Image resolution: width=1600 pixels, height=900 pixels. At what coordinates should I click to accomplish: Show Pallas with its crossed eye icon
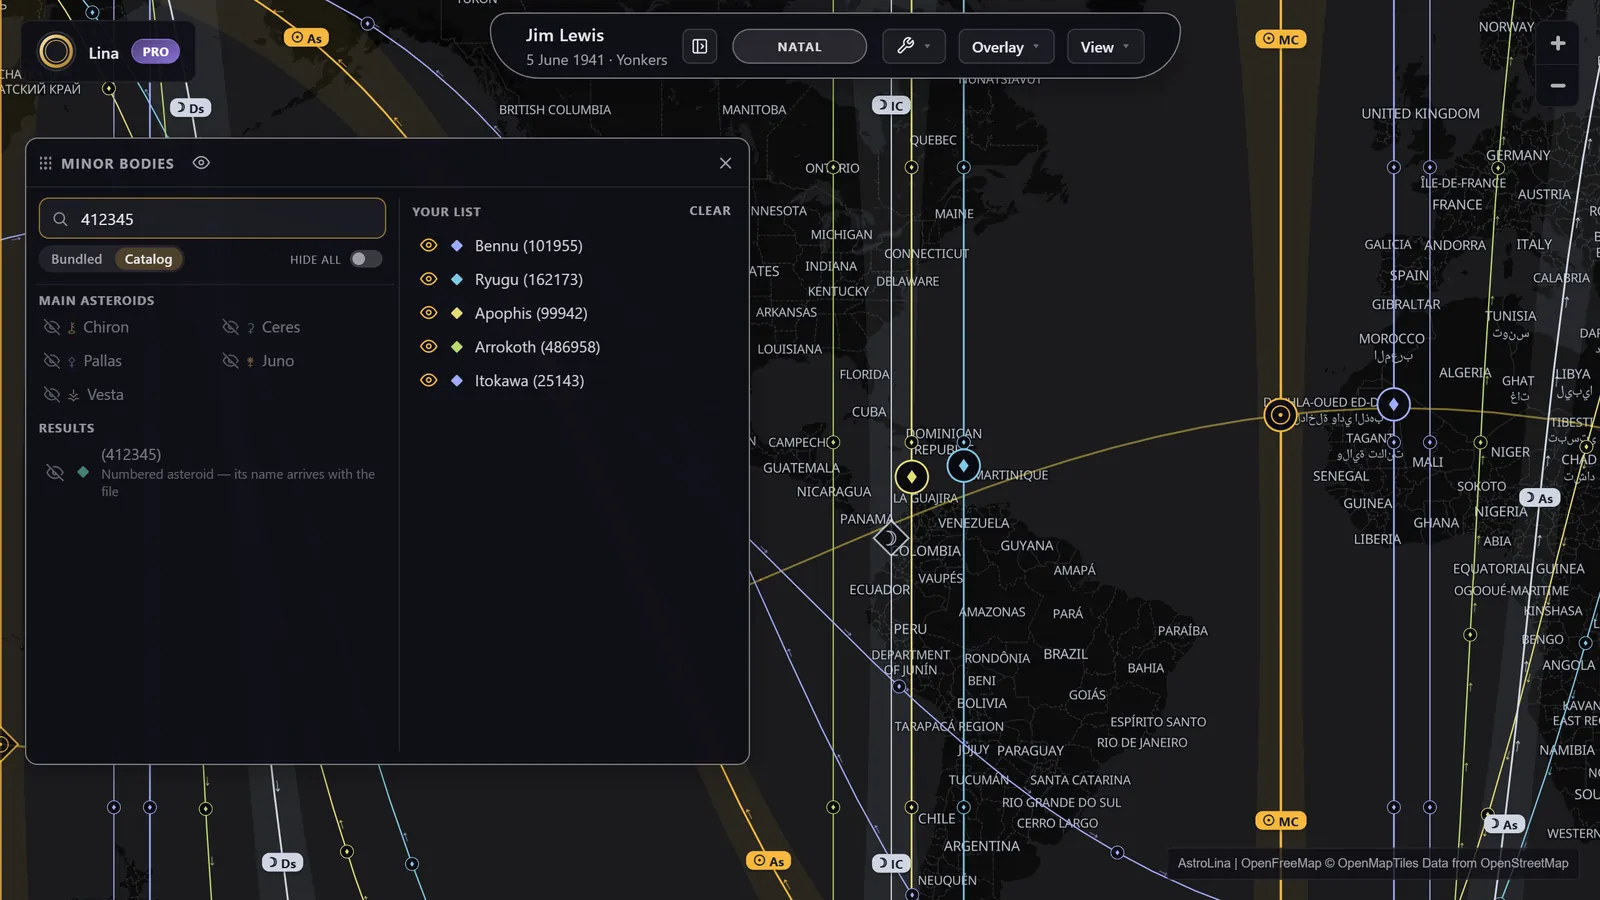(52, 361)
